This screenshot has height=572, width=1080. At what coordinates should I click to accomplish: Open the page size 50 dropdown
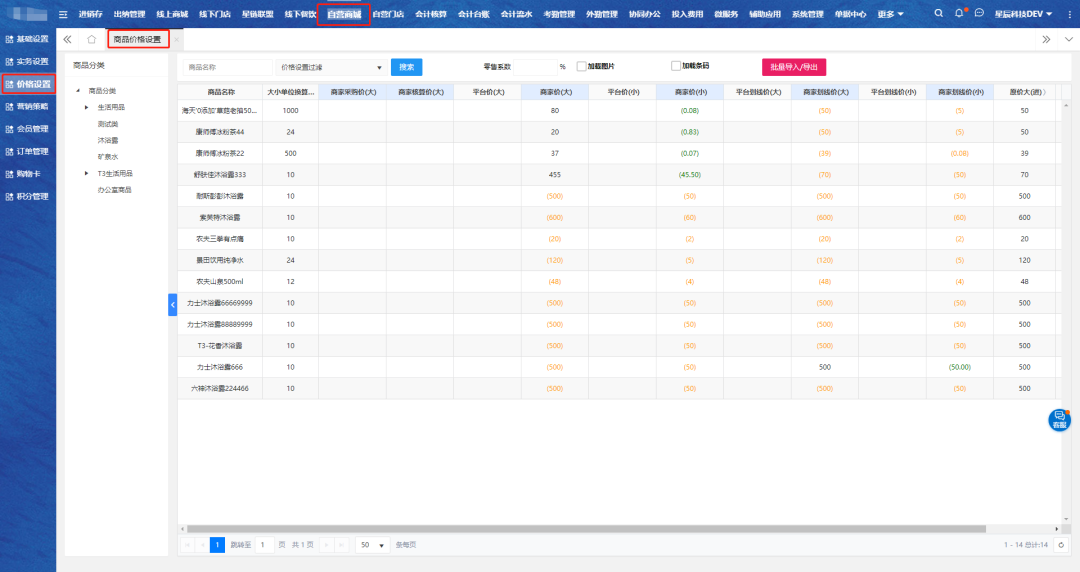pyautogui.click(x=372, y=545)
